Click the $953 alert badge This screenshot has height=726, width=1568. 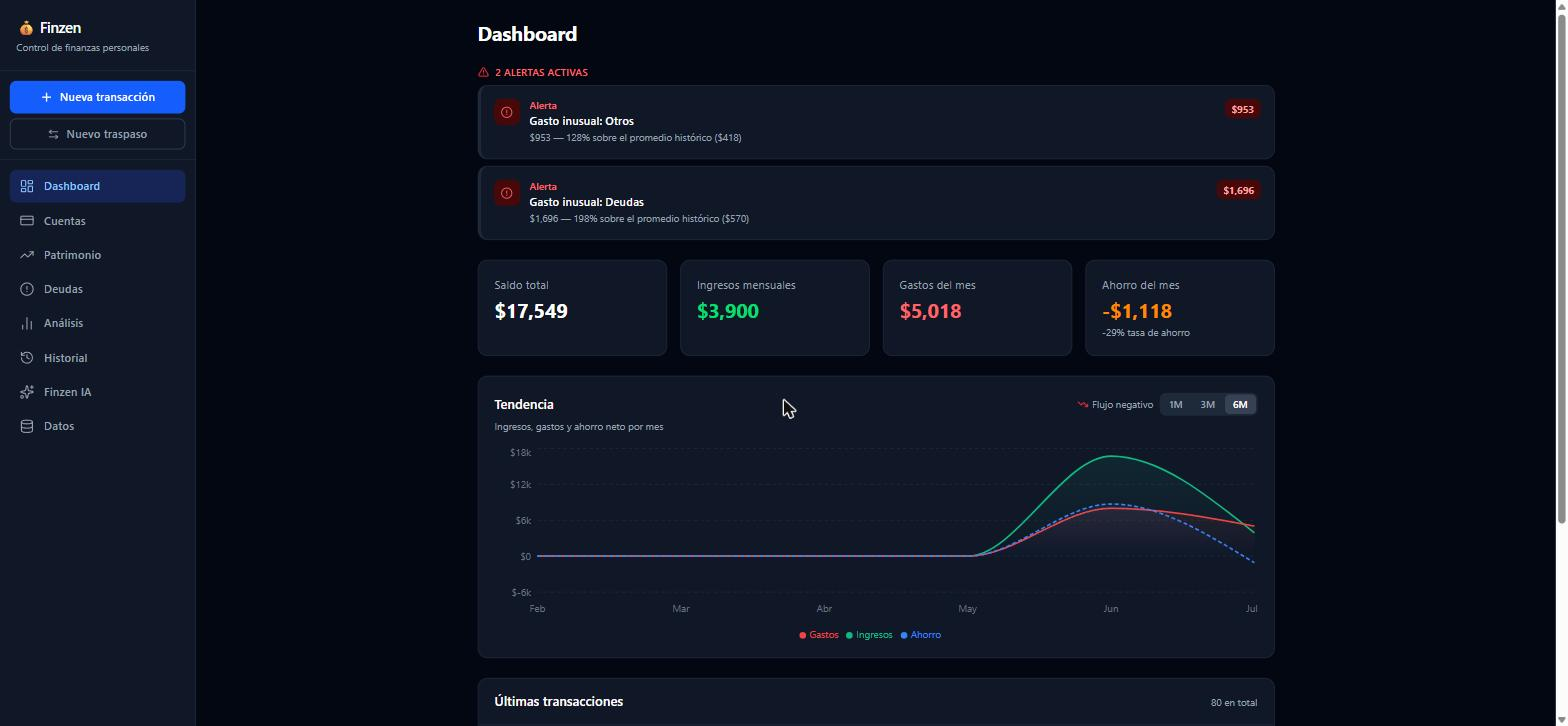point(1242,109)
